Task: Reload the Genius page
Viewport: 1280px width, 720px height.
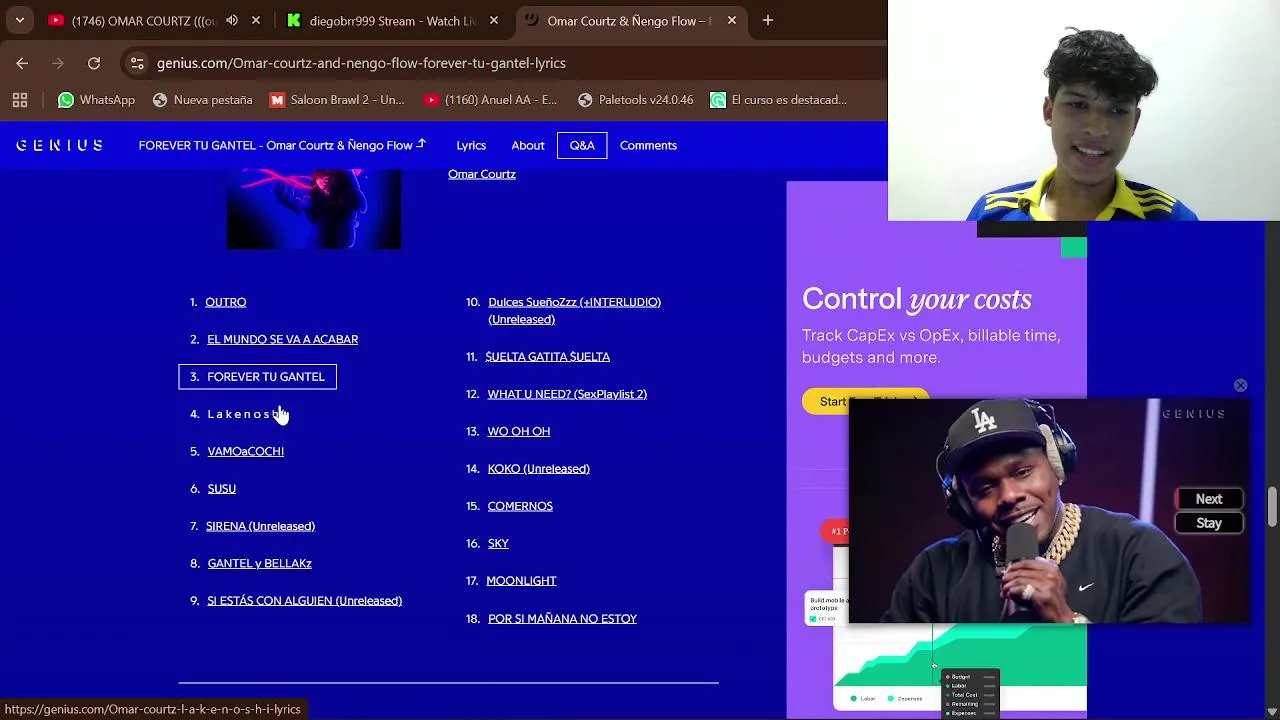Action: point(94,63)
